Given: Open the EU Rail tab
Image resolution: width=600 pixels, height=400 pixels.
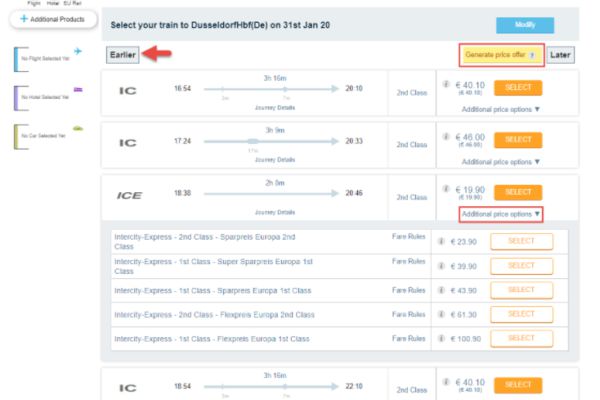Looking at the screenshot, I should (72, 3).
